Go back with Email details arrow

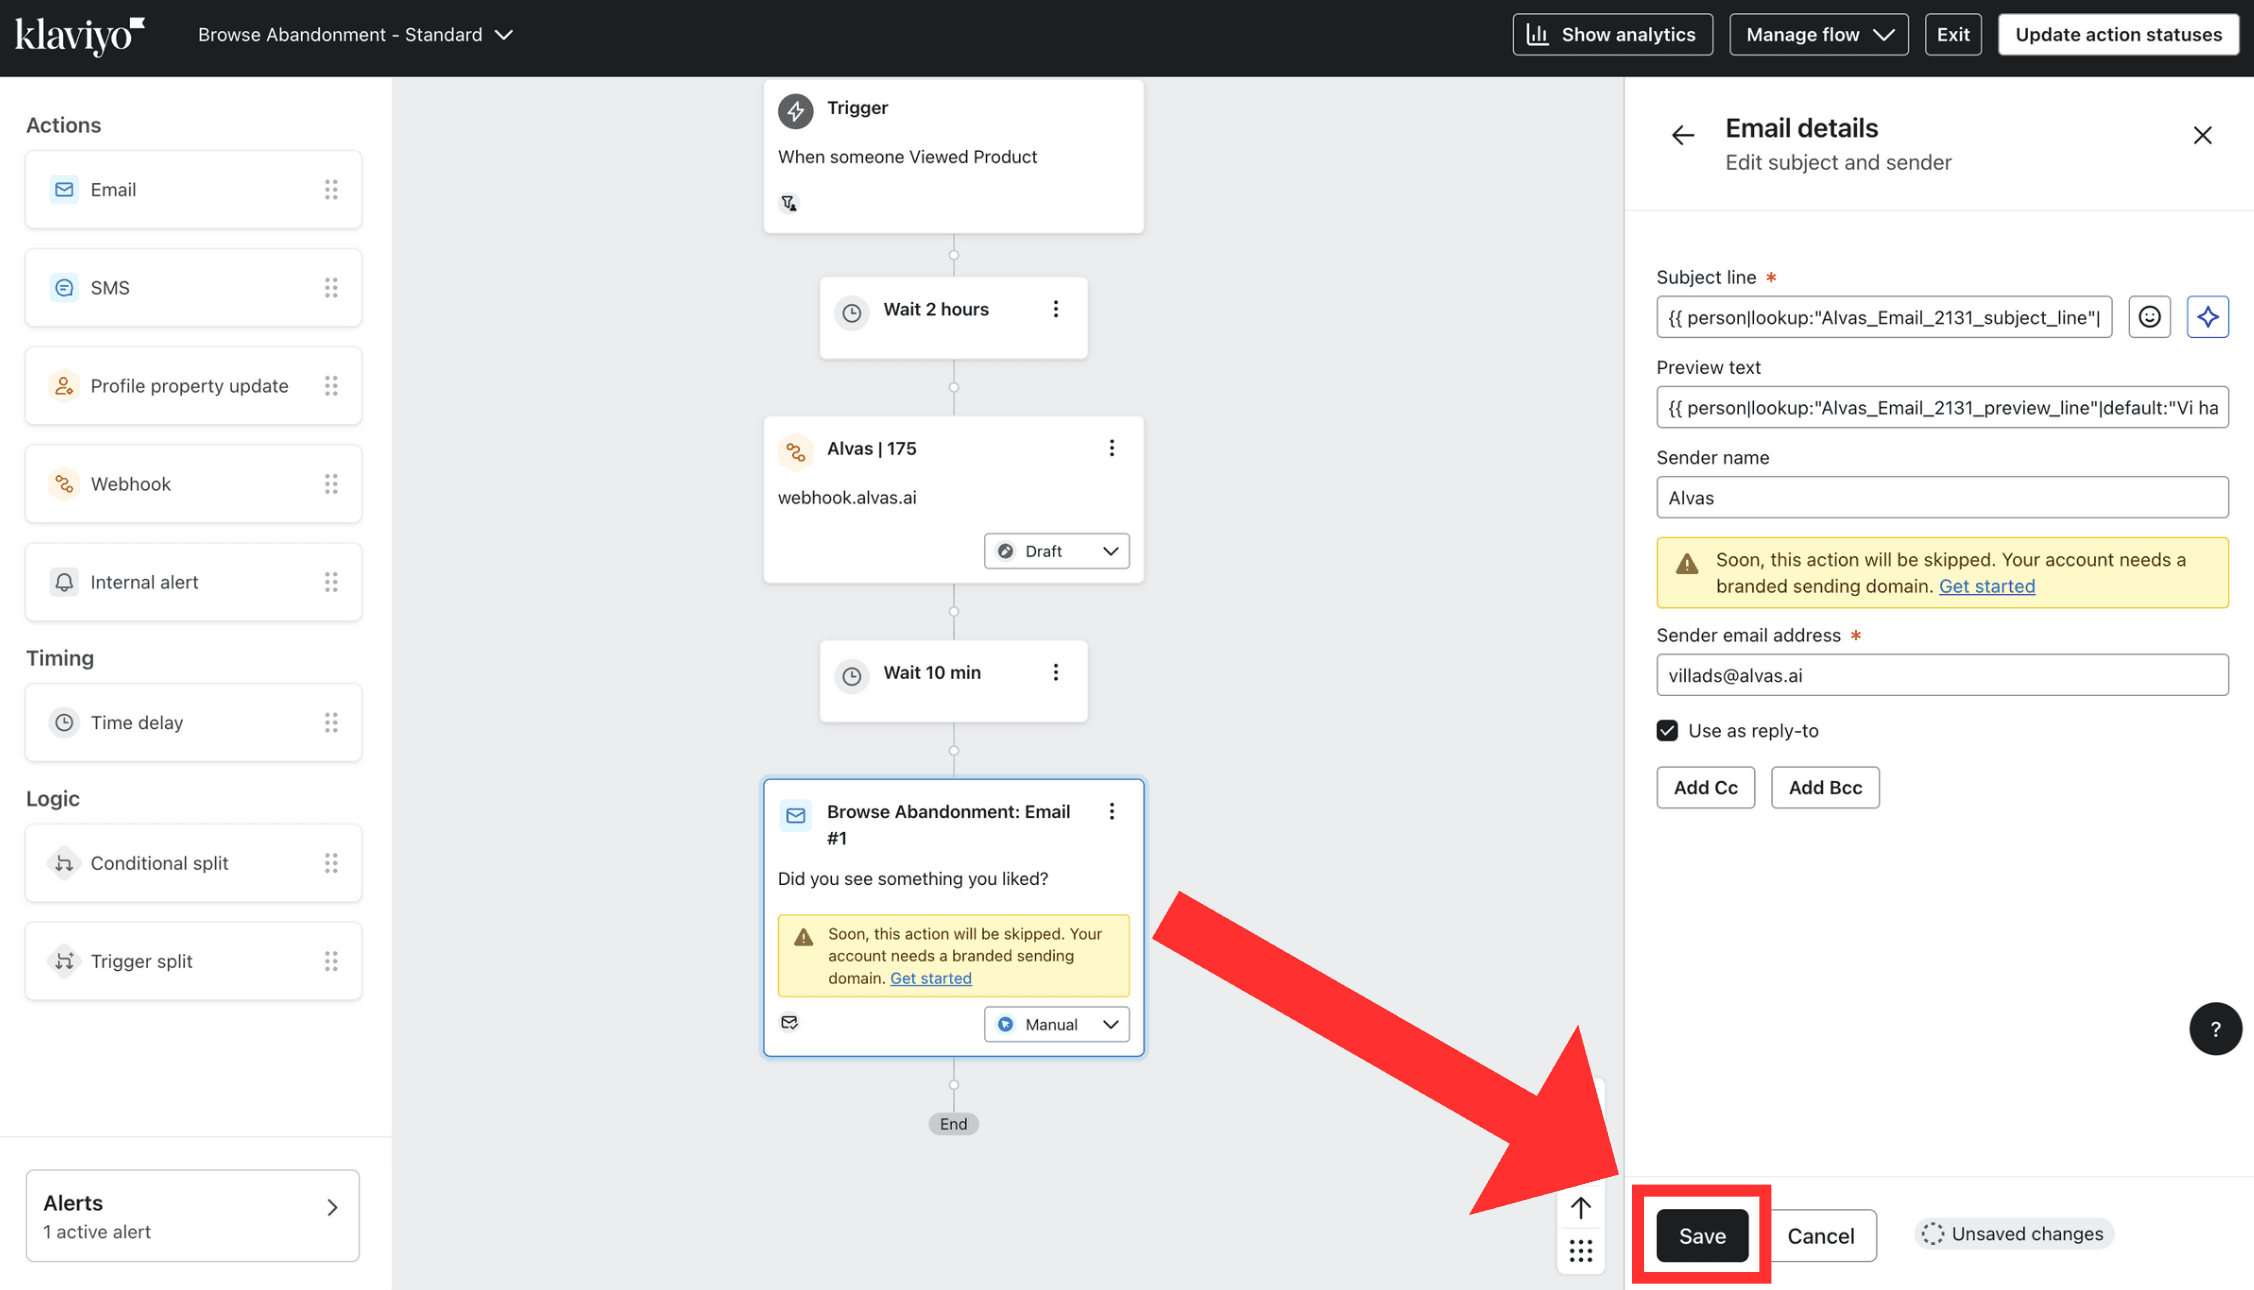1683,135
